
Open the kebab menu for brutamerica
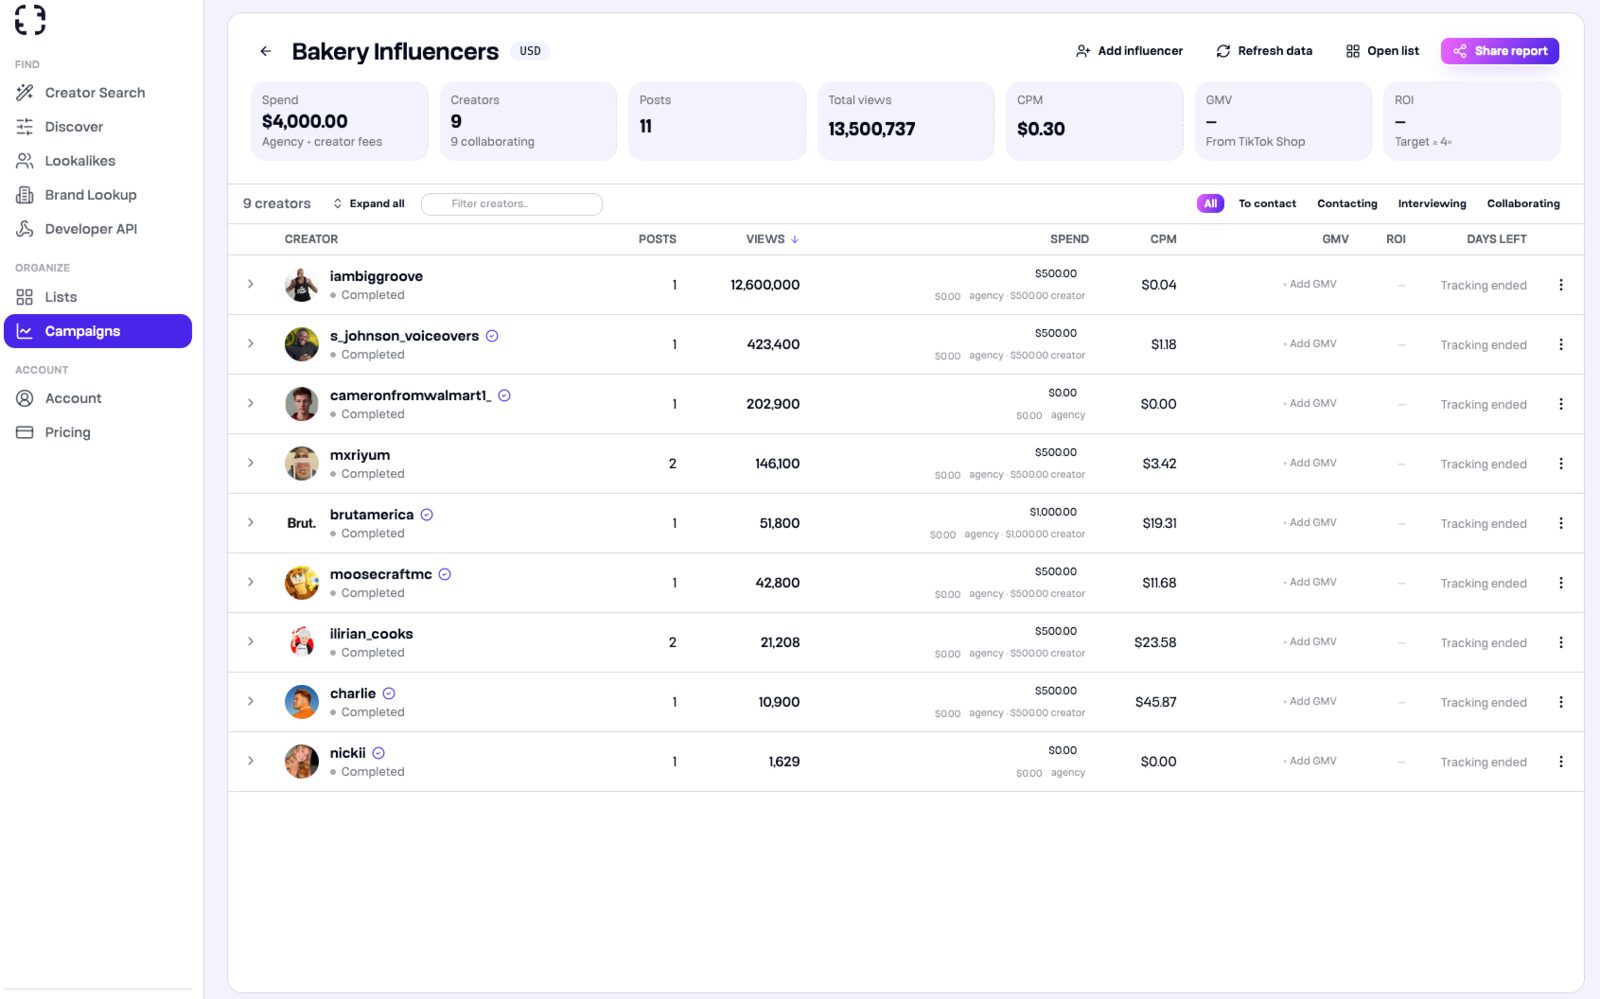click(x=1560, y=523)
